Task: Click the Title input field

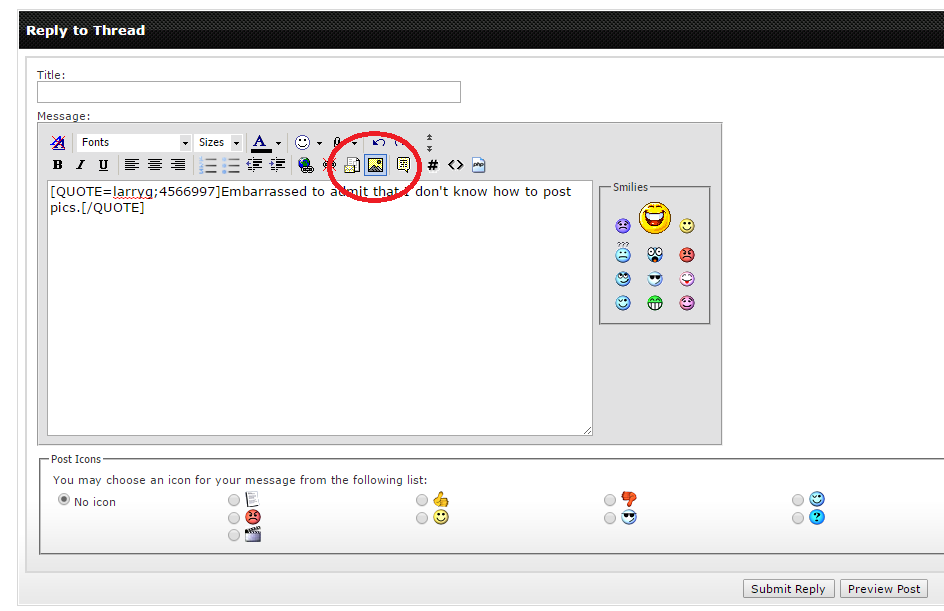Action: tap(249, 92)
